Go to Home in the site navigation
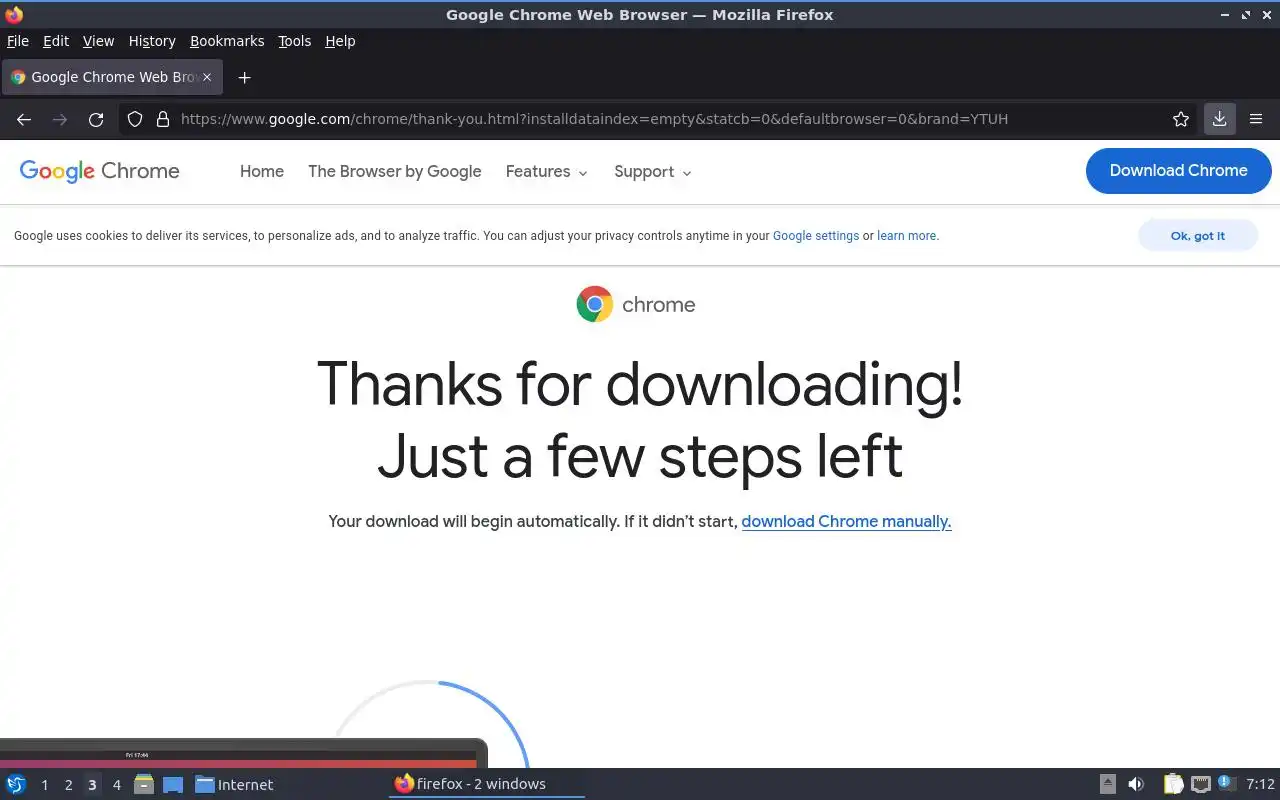This screenshot has height=800, width=1280. (x=262, y=171)
